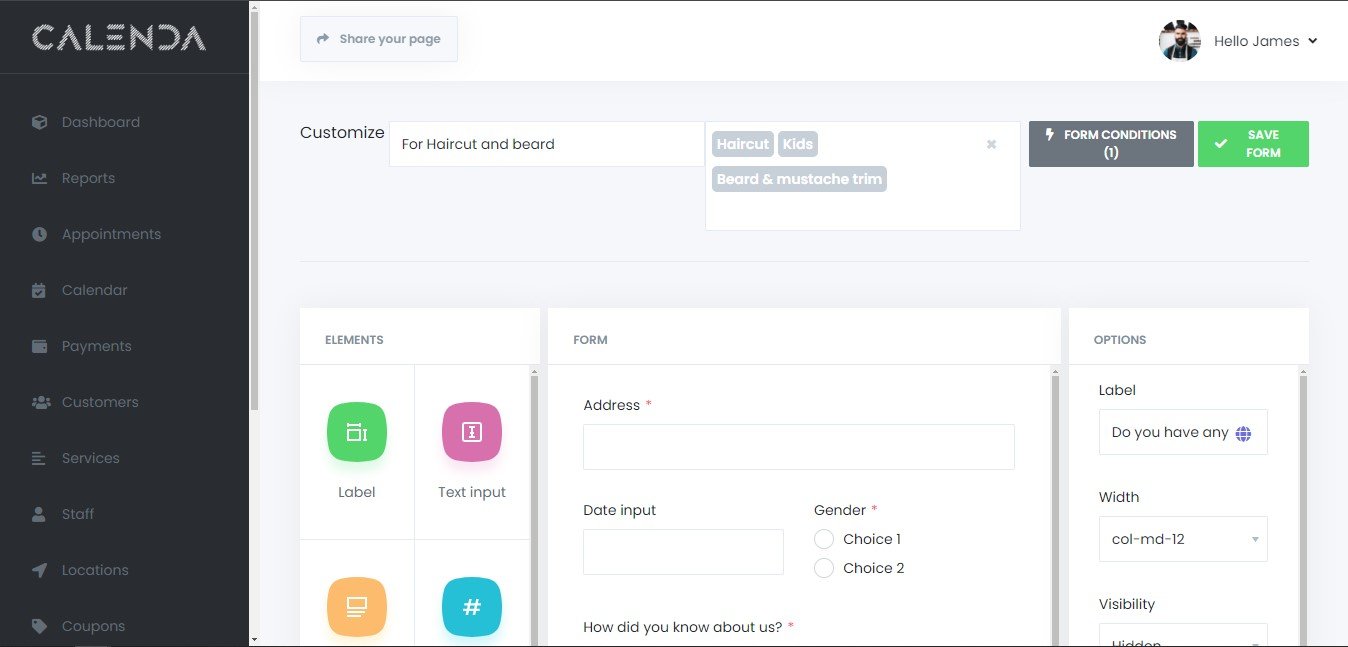Click the Calendar icon in sidebar
1348x647 pixels.
click(x=40, y=290)
